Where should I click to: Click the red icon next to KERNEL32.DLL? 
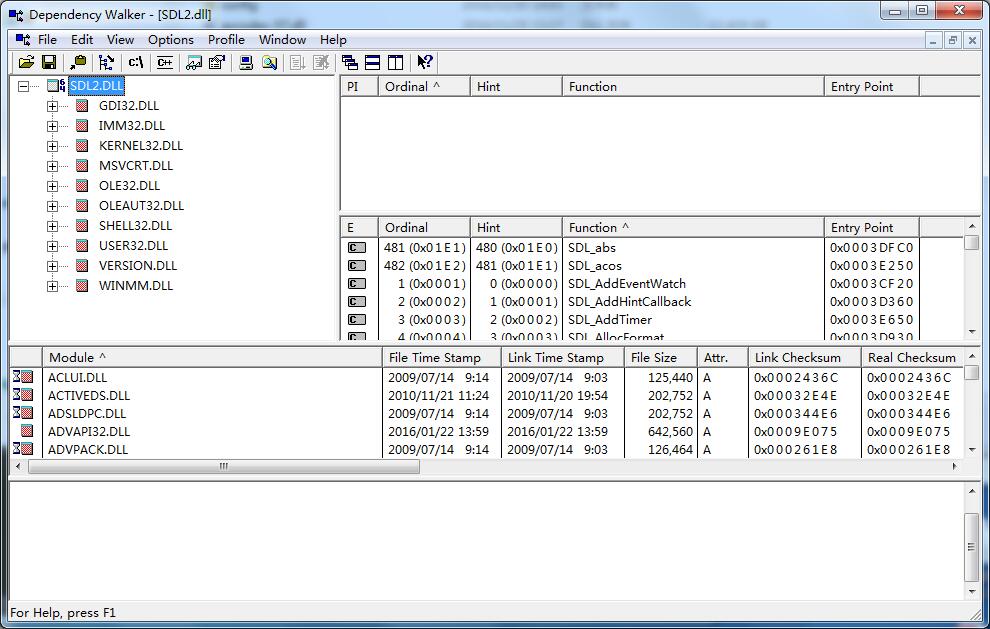[81, 145]
